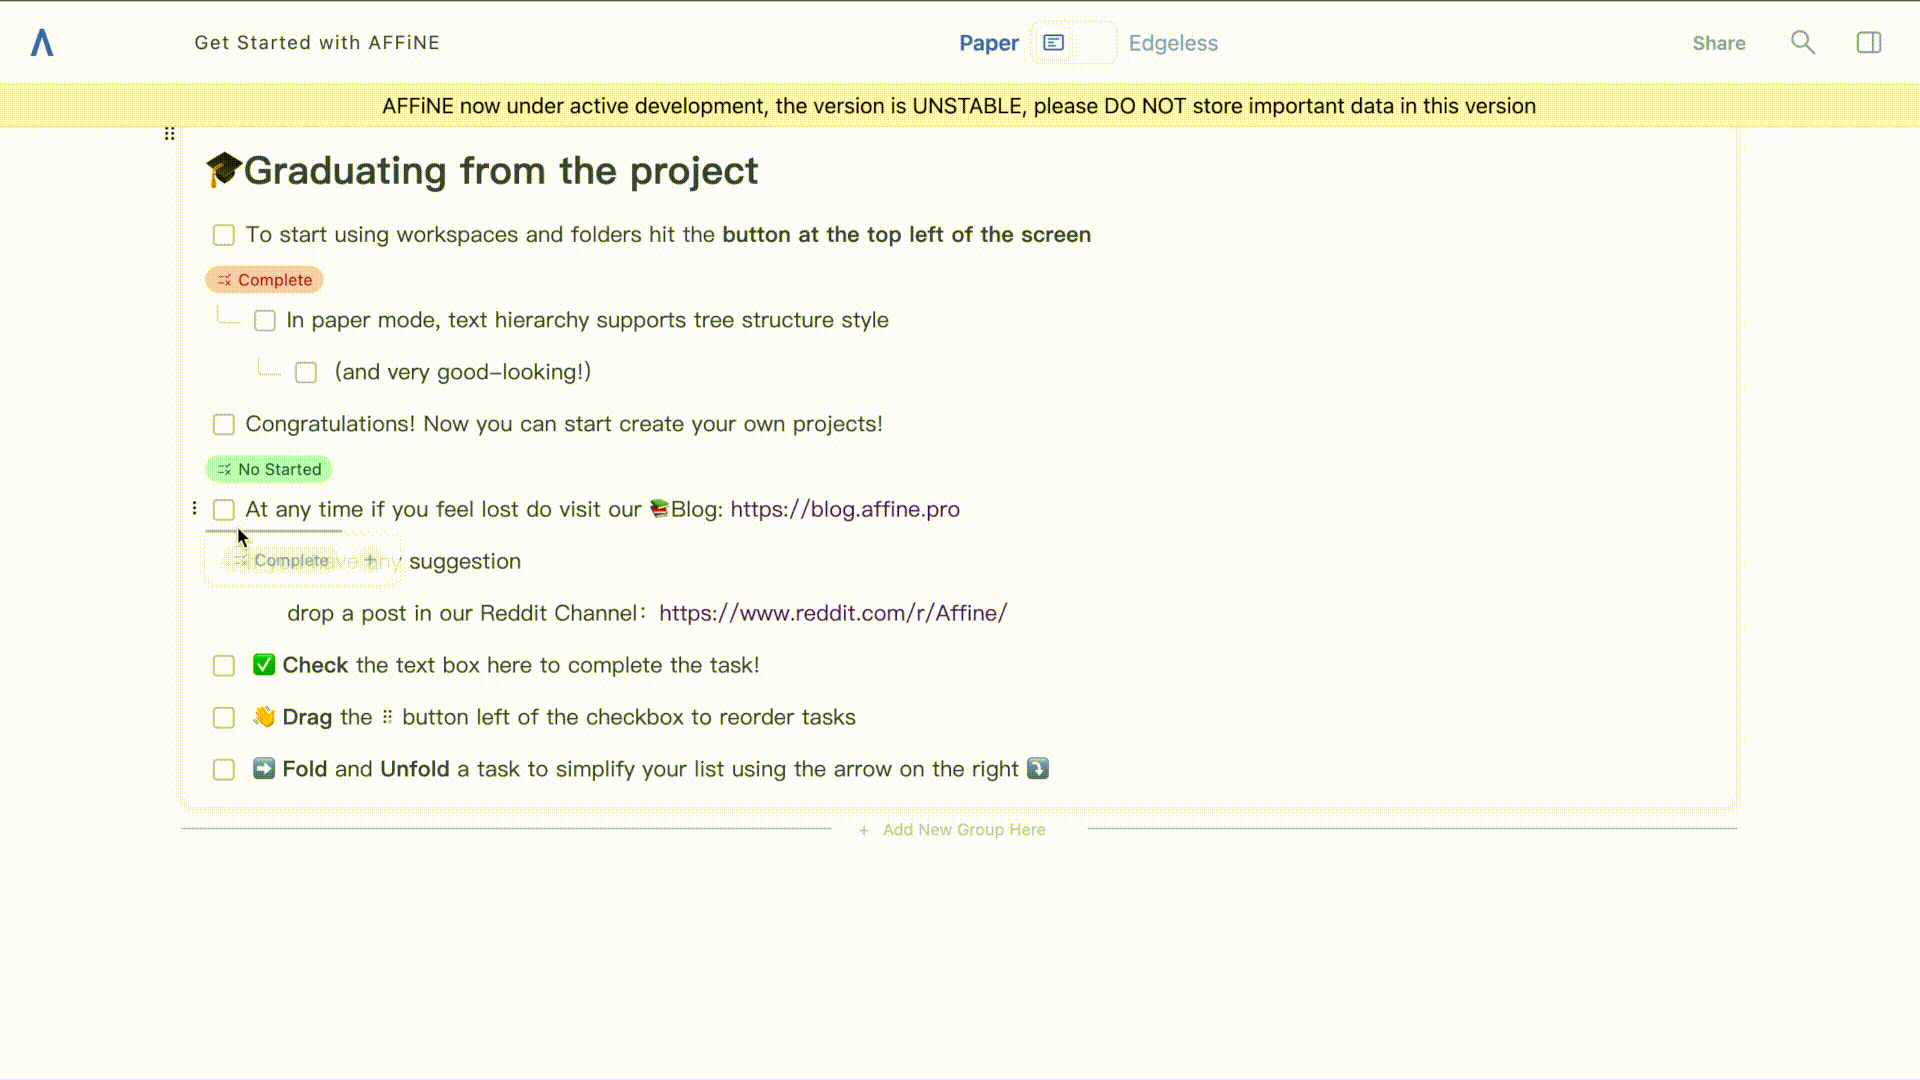
Task: Check the 'In paper mode' task checkbox
Action: (x=265, y=321)
